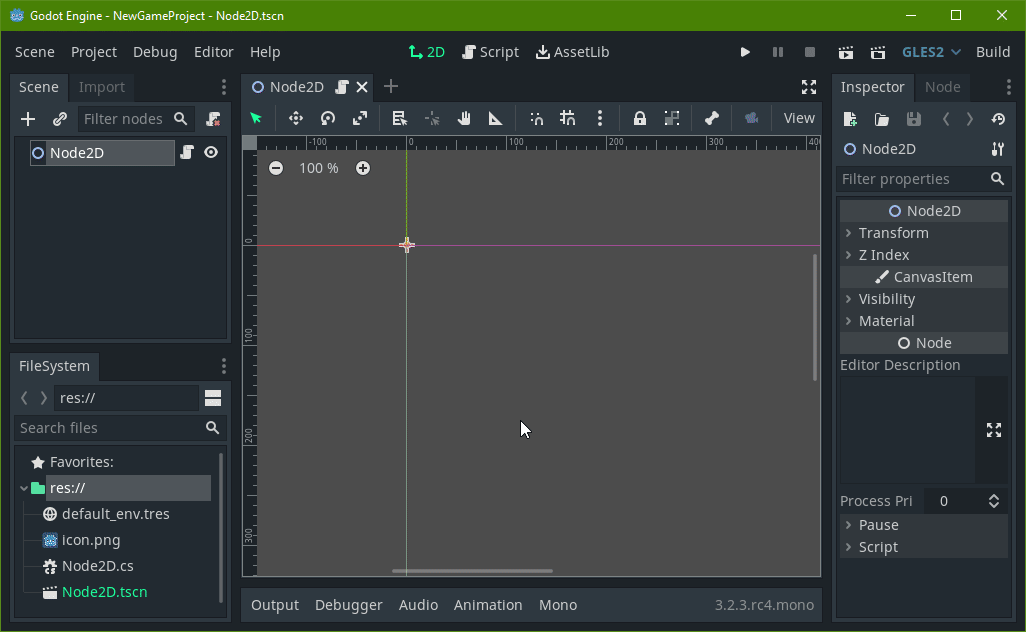Toggle Node2D visibility with the eye icon
Screen dimensions: 1026x632
pos(210,152)
